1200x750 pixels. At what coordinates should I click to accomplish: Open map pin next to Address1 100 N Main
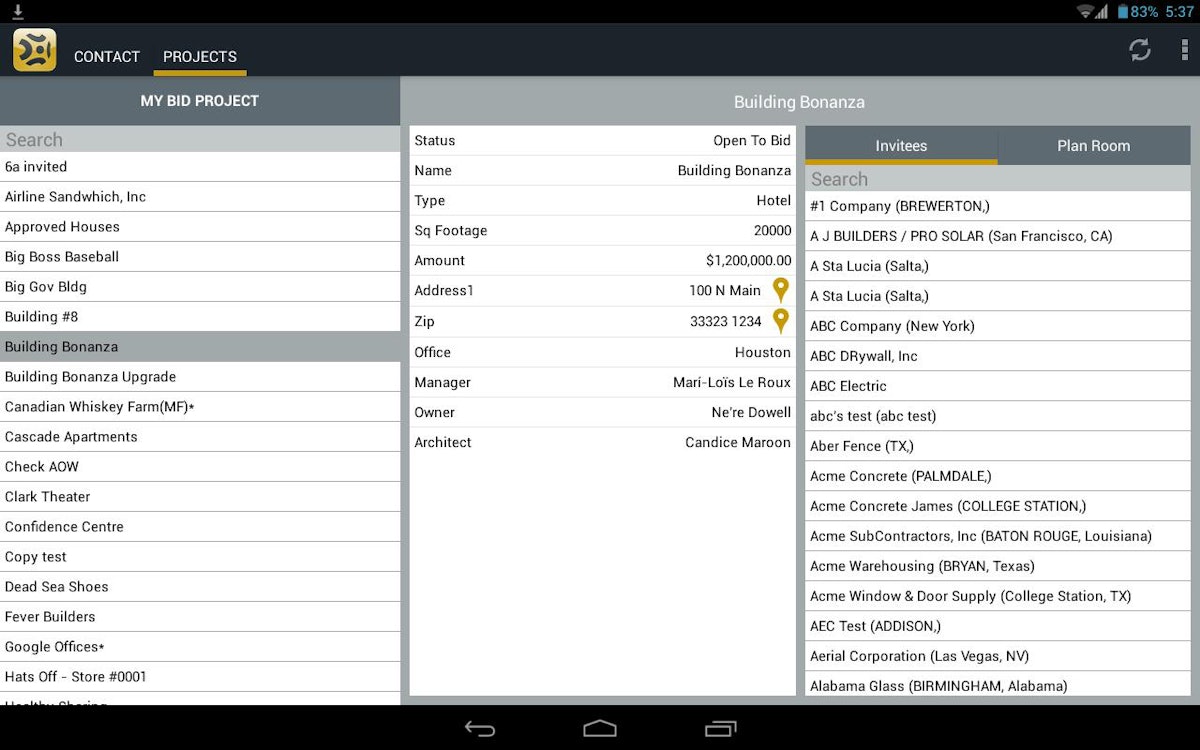pos(781,291)
